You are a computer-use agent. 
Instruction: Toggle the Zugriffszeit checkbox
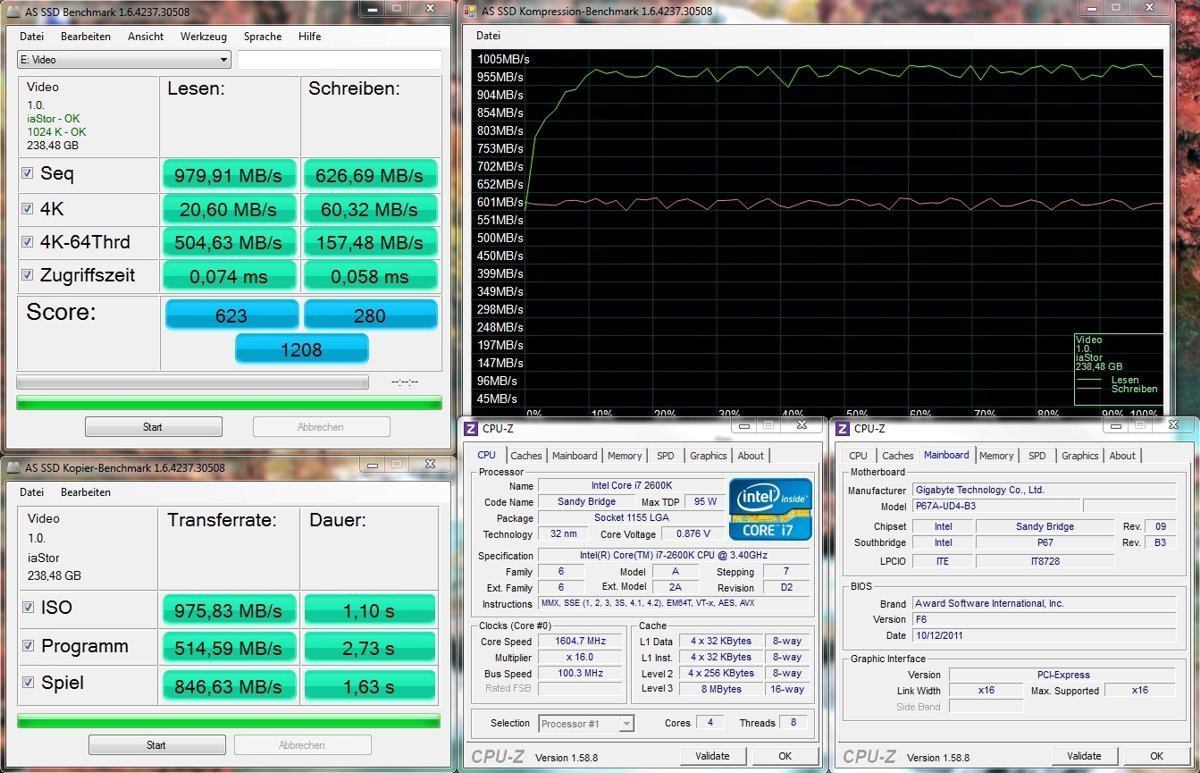click(27, 275)
